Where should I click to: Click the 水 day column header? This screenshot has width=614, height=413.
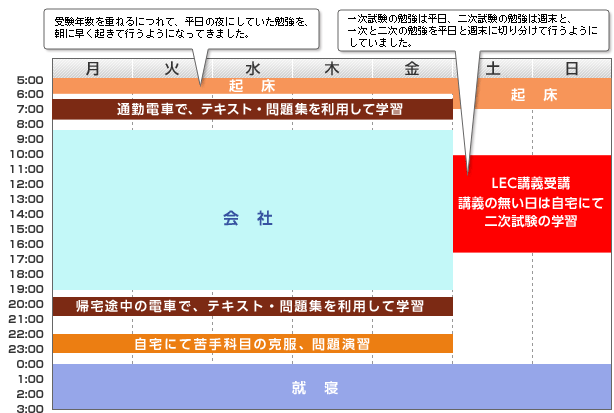click(253, 69)
